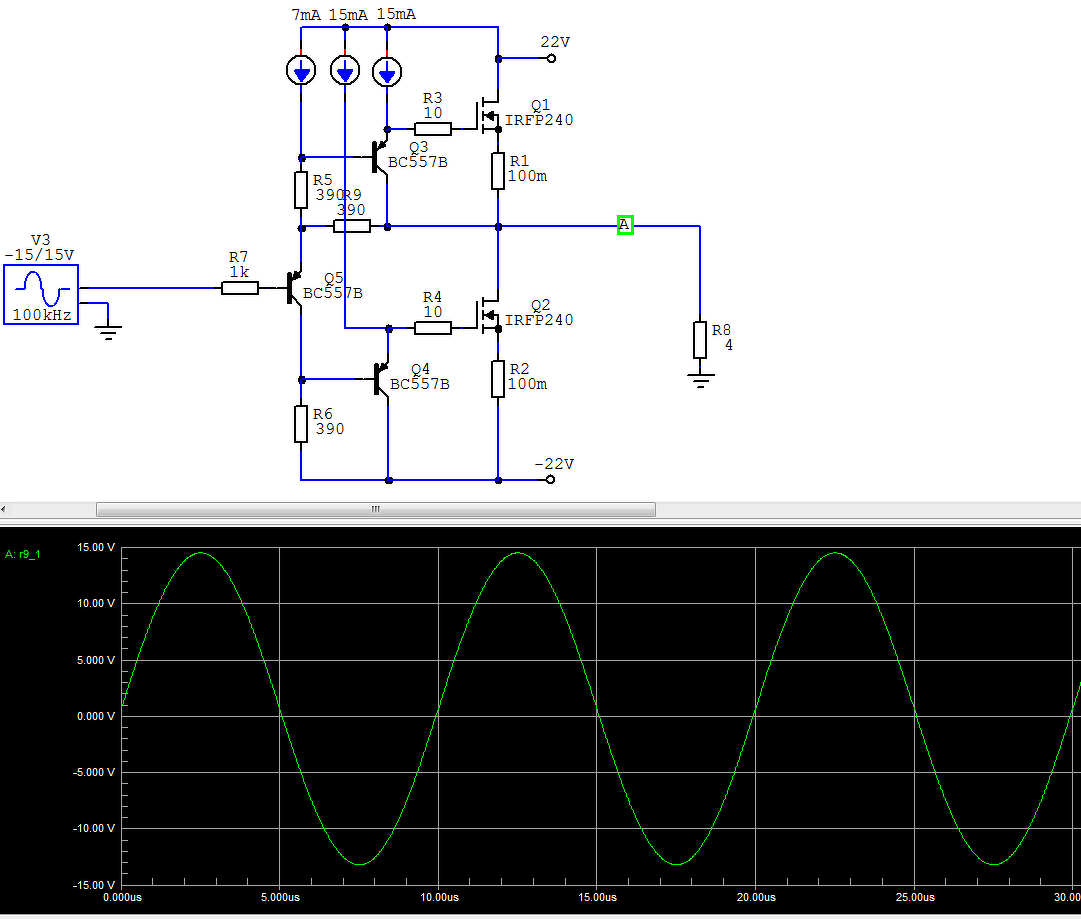Image resolution: width=1081 pixels, height=919 pixels.
Task: Click the R8 load value 4
Action: [729, 345]
